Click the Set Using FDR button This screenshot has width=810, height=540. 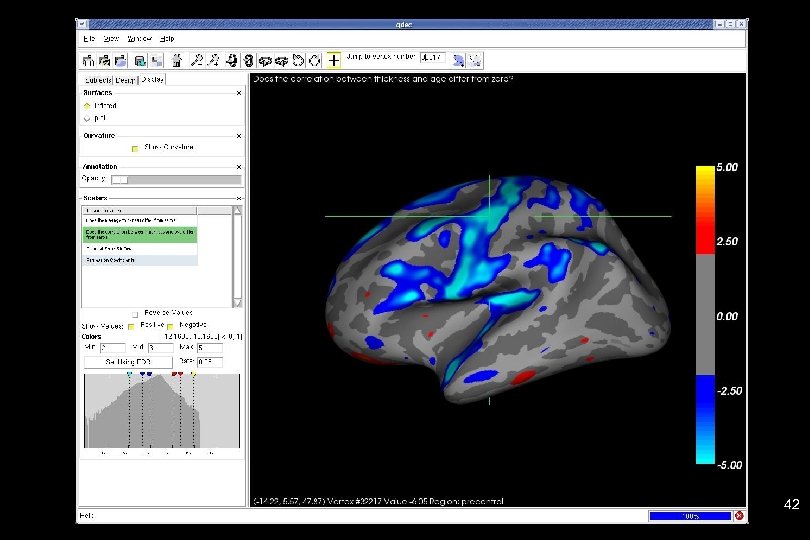(125, 362)
